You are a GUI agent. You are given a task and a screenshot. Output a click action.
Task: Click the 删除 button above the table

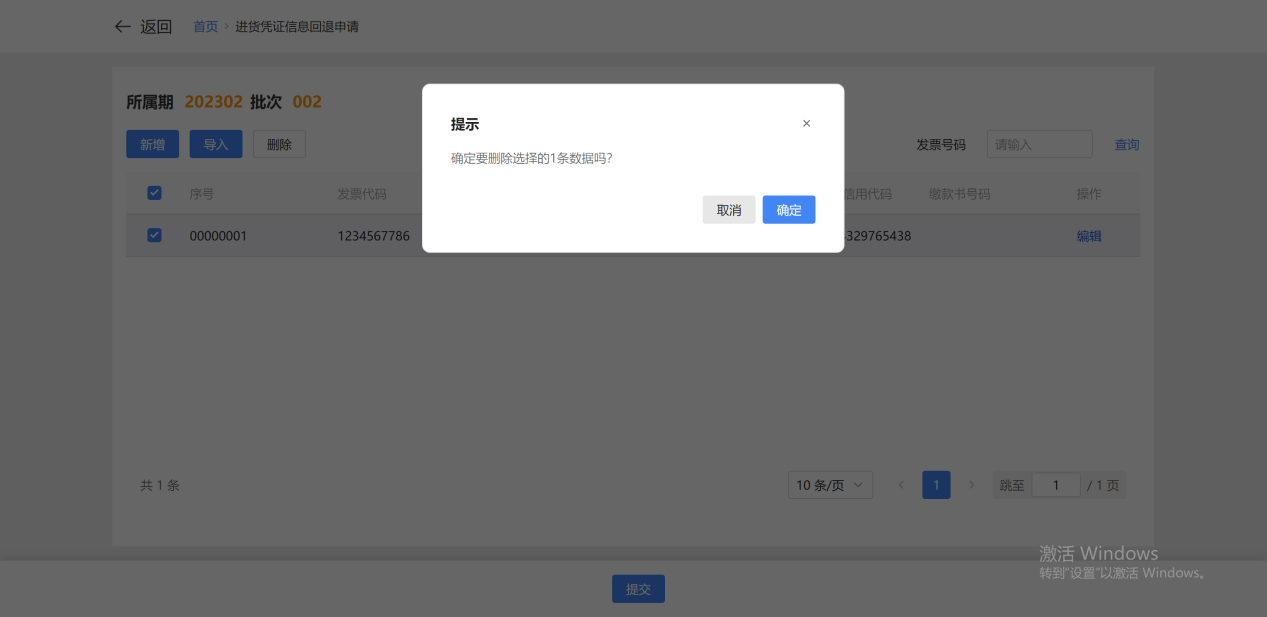click(279, 144)
